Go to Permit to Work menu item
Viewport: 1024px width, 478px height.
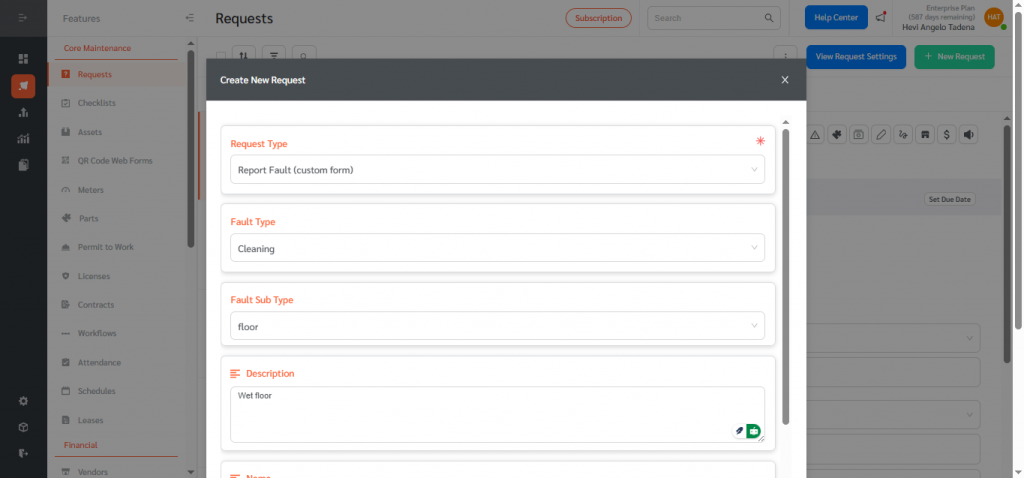tap(105, 247)
